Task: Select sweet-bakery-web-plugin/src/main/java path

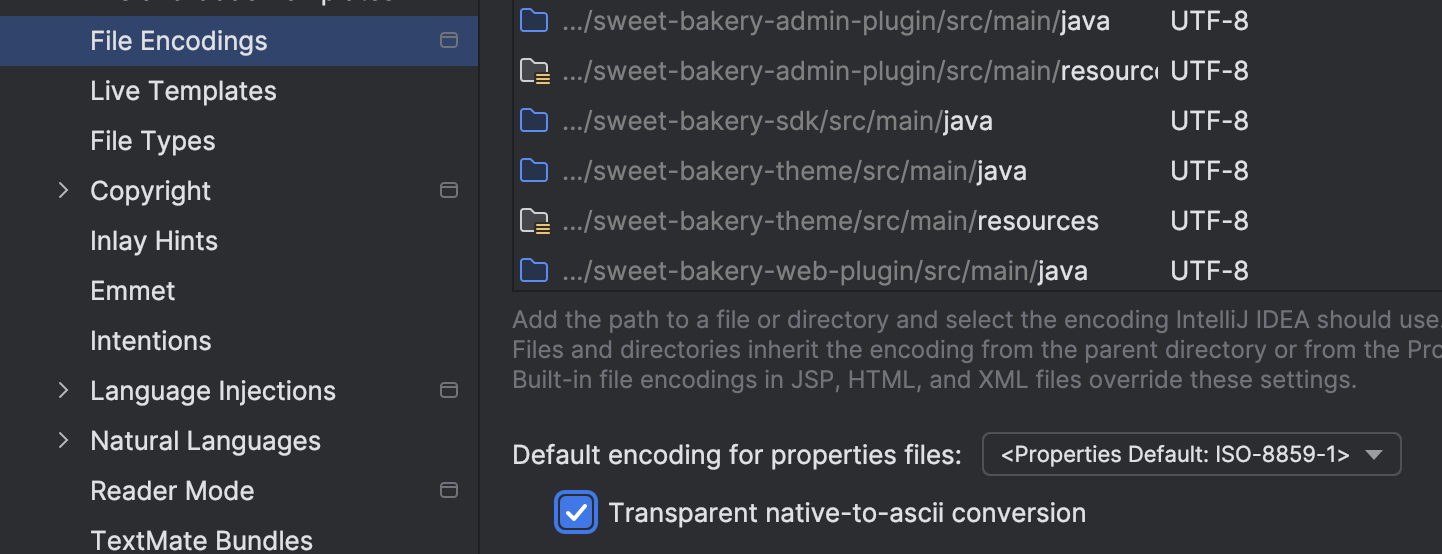Action: point(825,271)
